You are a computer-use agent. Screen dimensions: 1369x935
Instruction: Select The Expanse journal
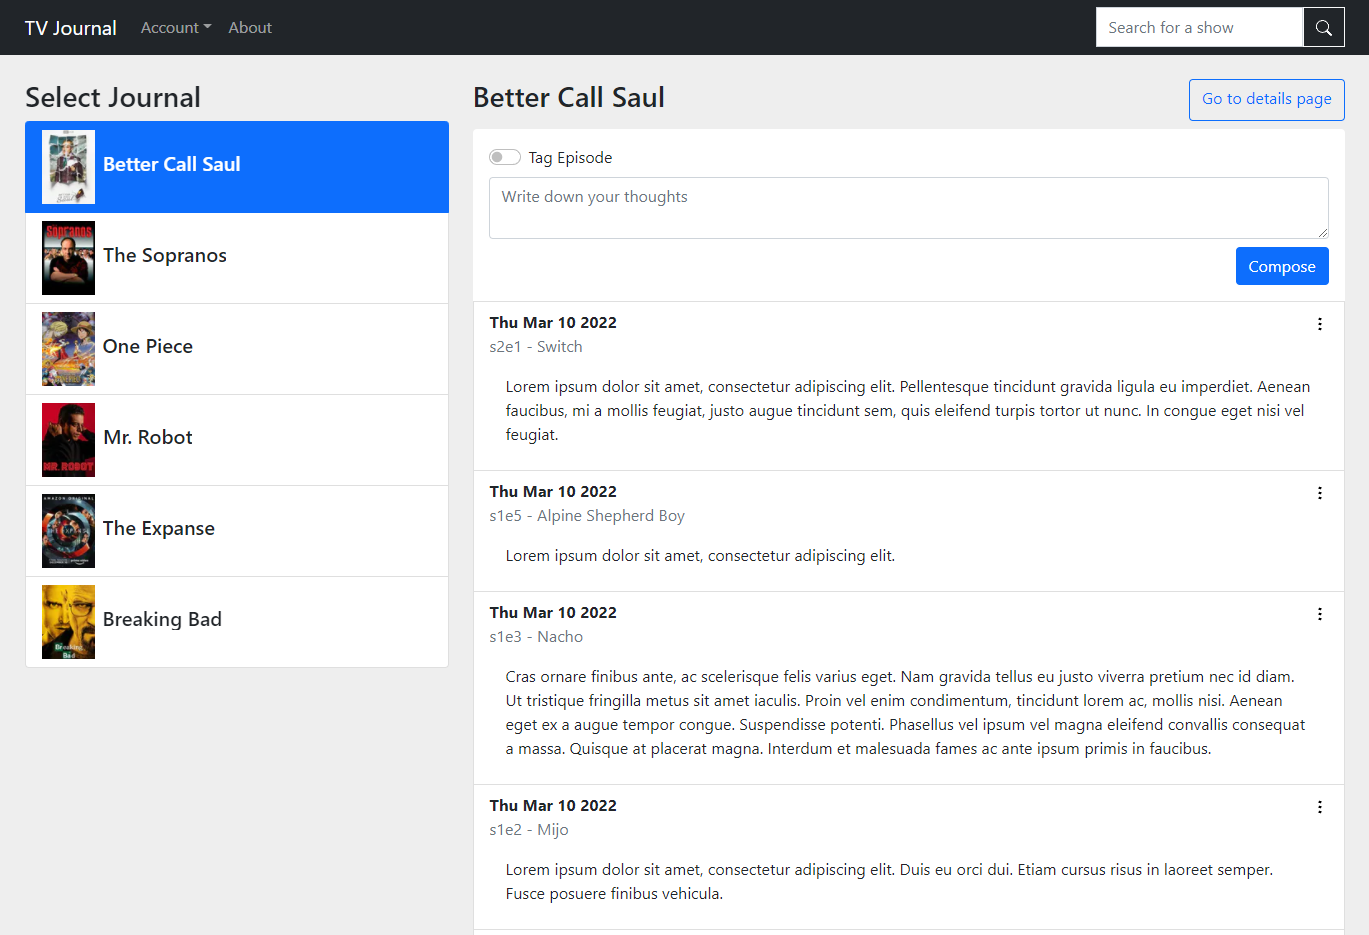236,530
